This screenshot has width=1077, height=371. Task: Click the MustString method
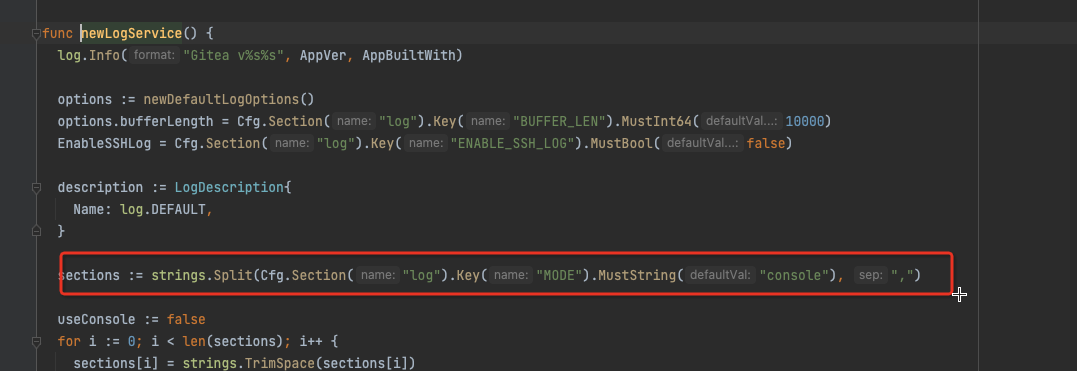(637, 276)
